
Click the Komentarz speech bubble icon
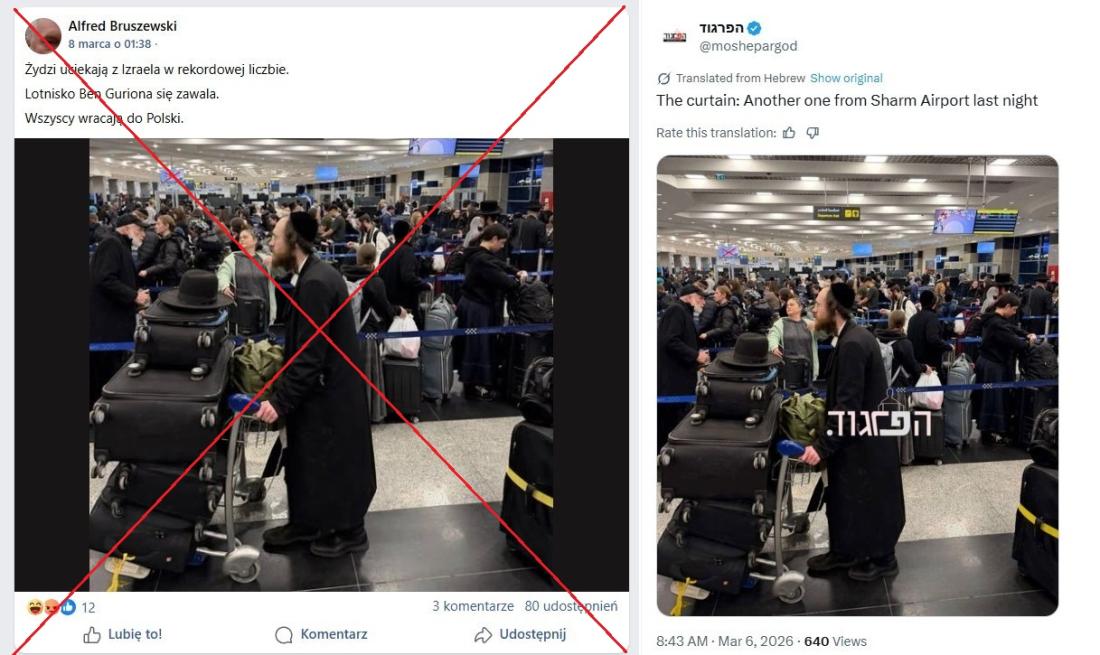pyautogui.click(x=283, y=635)
